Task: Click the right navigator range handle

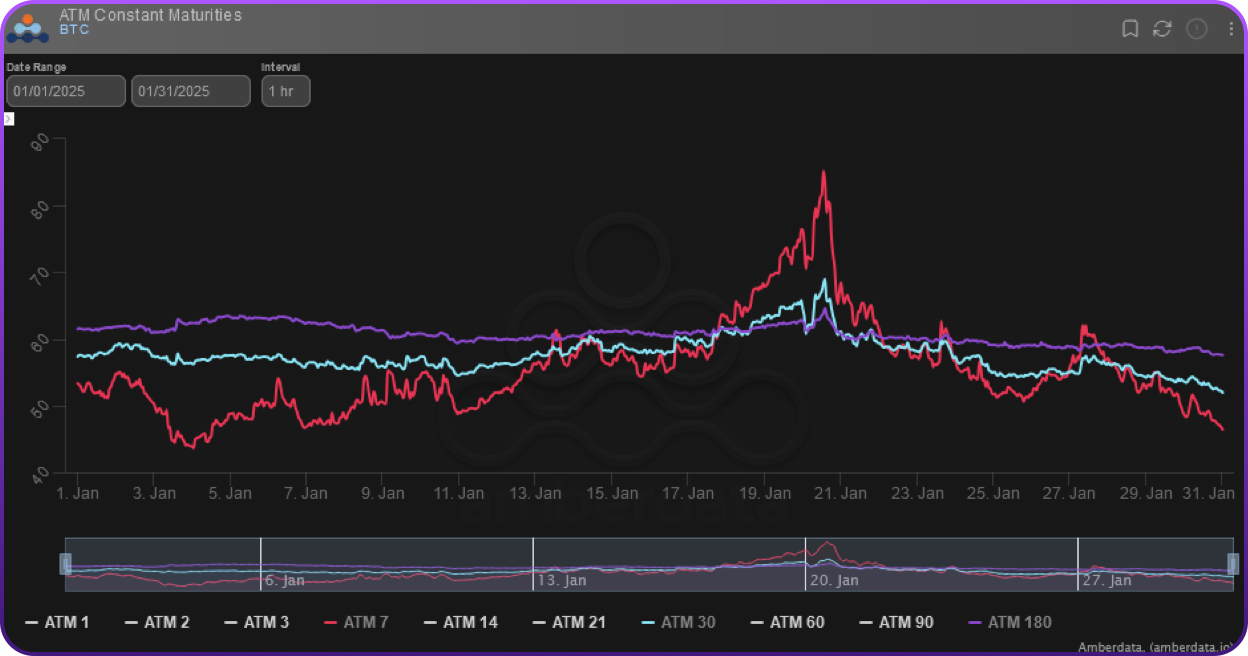Action: (1232, 563)
